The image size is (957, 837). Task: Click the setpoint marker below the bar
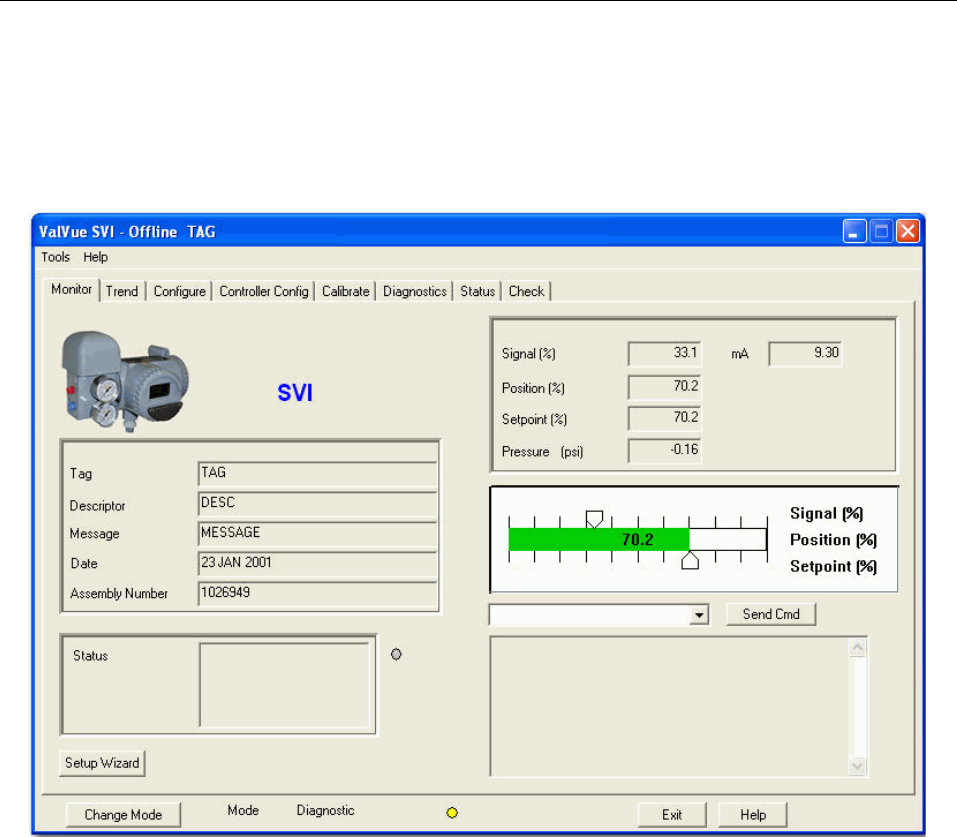click(689, 560)
